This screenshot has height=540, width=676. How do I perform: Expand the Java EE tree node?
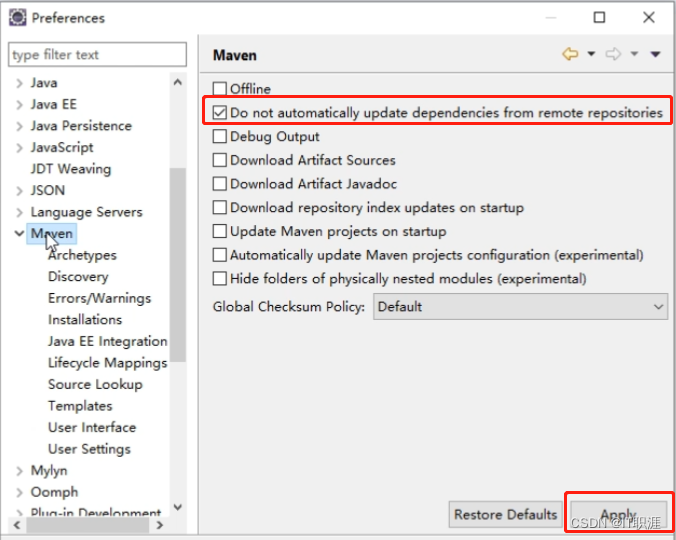click(19, 104)
